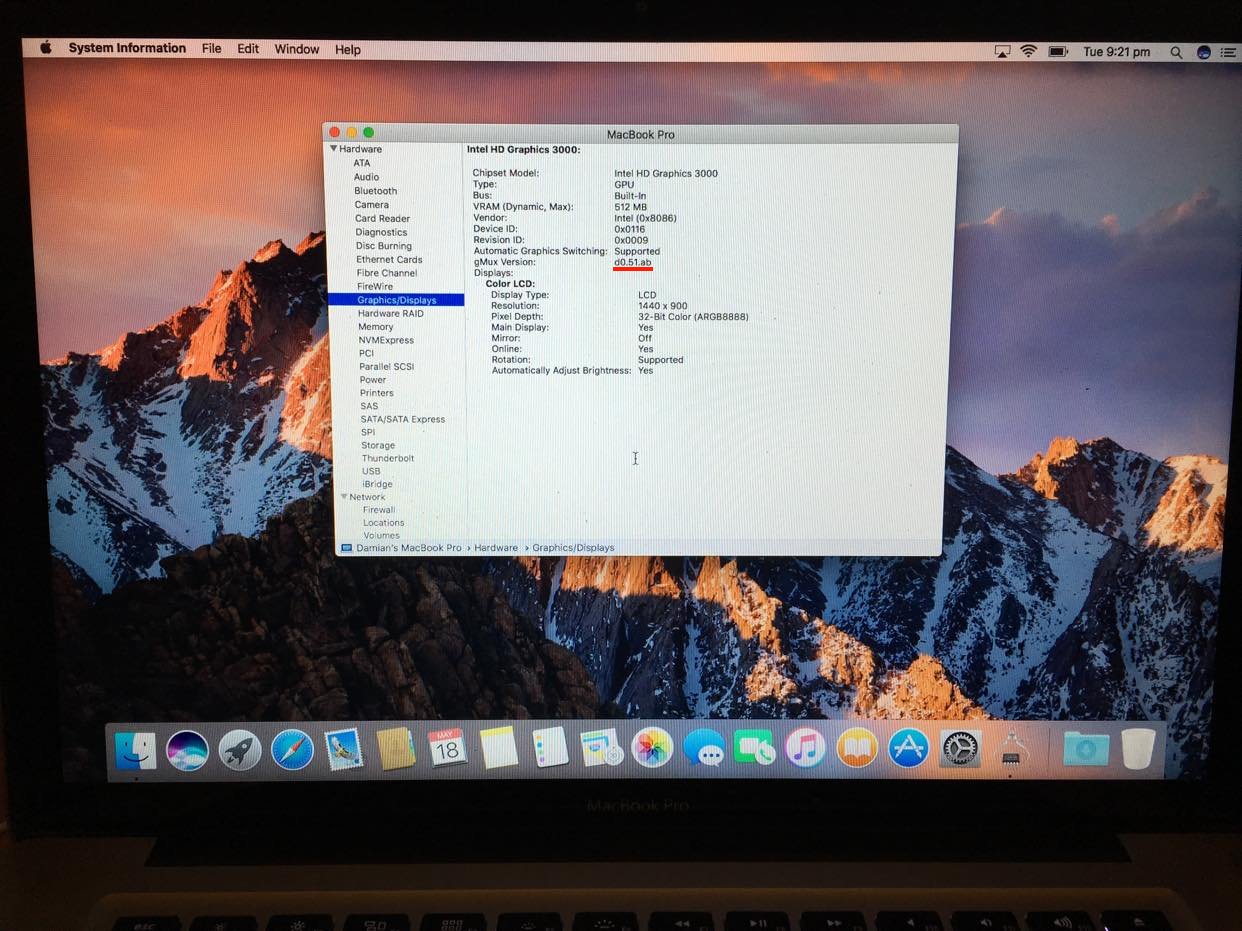This screenshot has width=1242, height=931.
Task: Click Graphics/Displays in the path bar
Action: pyautogui.click(x=573, y=548)
